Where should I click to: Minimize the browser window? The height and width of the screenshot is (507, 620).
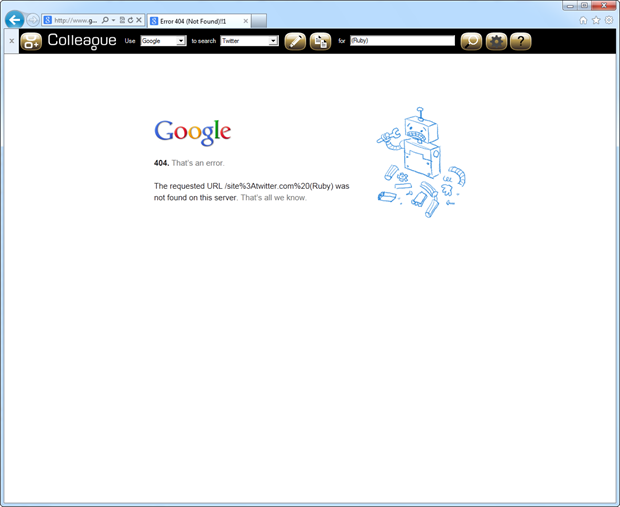(570, 6)
